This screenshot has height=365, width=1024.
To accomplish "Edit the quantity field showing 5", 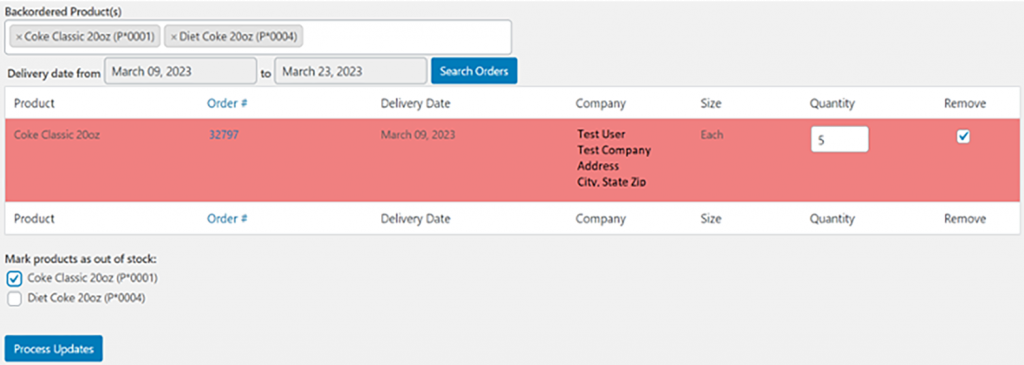I will [840, 139].
